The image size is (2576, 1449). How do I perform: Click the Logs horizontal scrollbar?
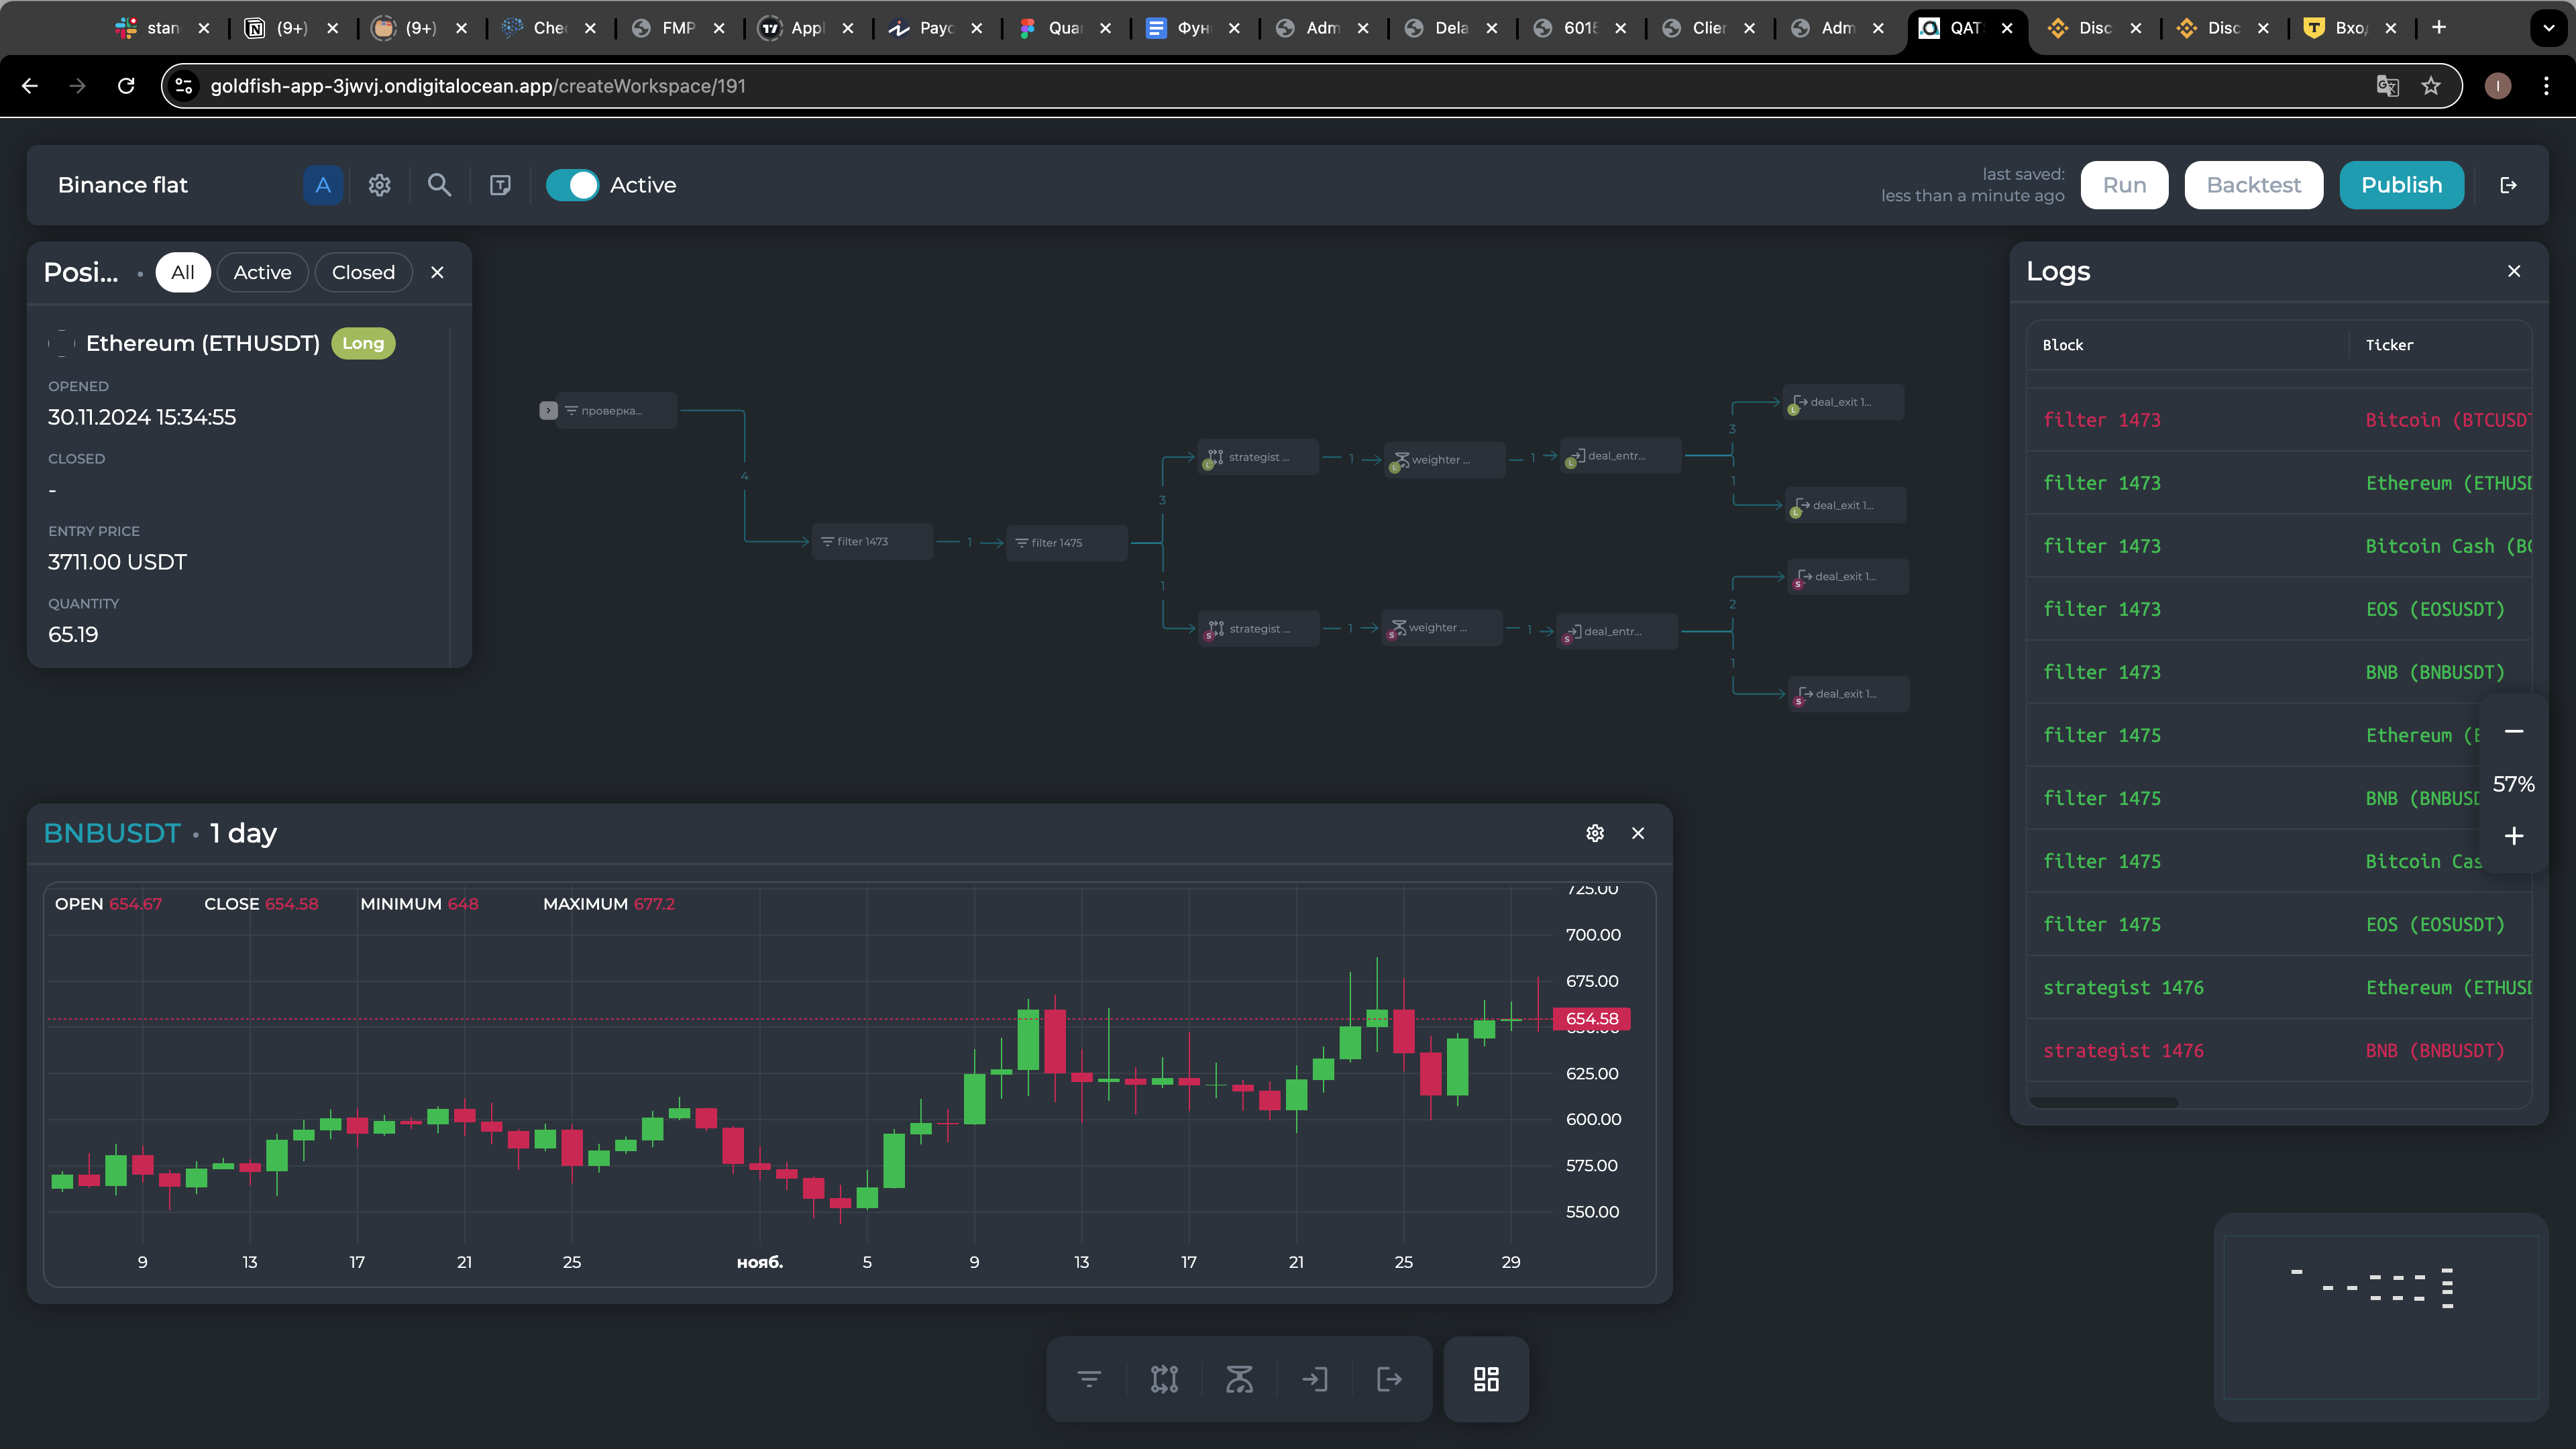(2104, 1102)
